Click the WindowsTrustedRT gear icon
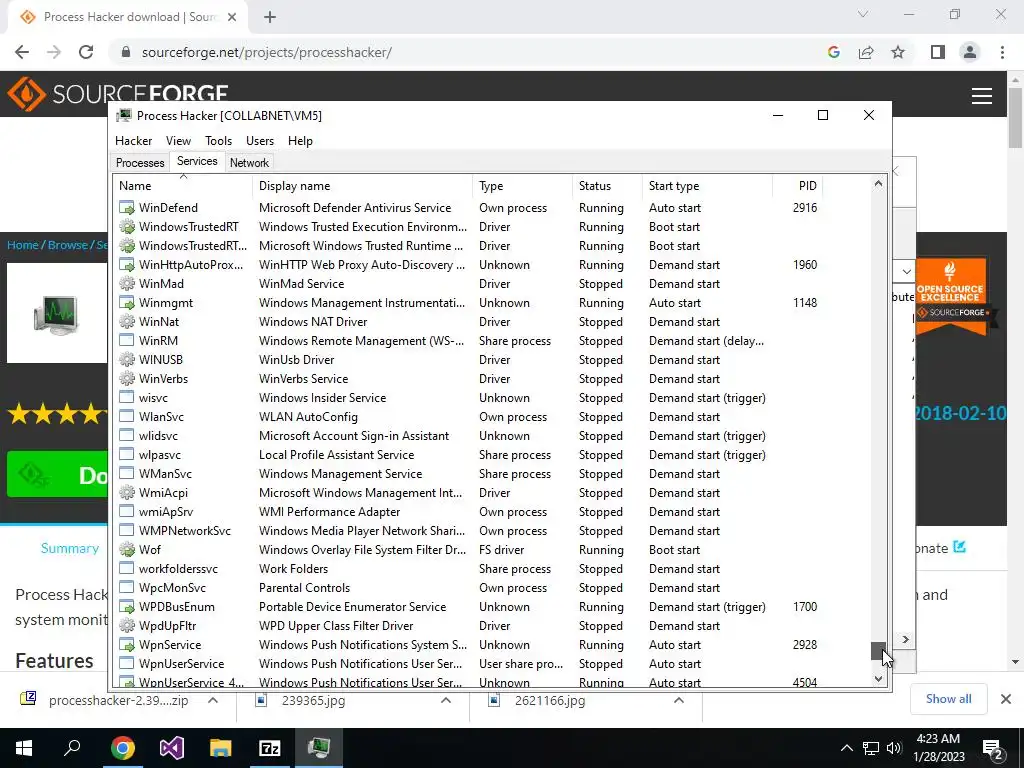This screenshot has height=768, width=1024. point(127,227)
